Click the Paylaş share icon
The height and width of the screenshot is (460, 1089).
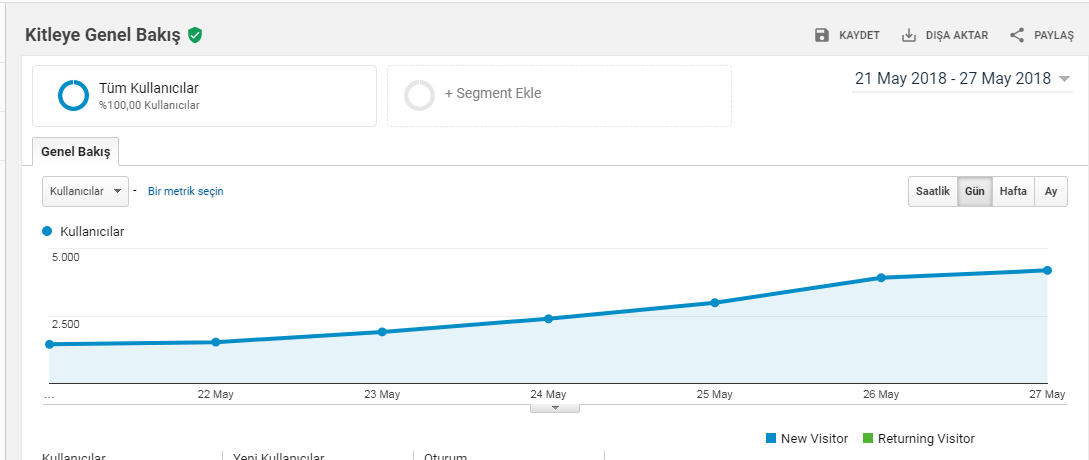pyautogui.click(x=1017, y=35)
